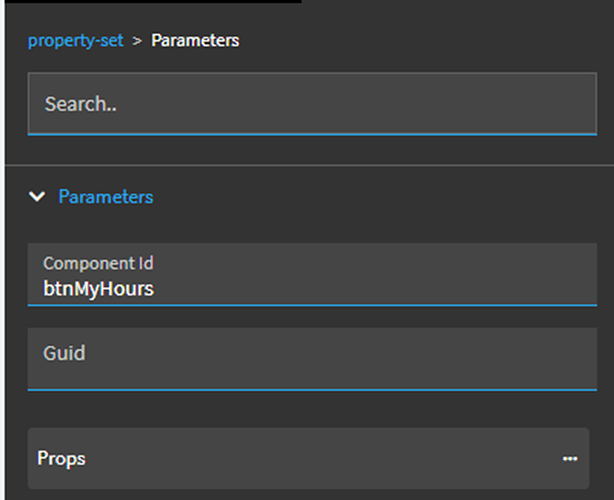Click the Parameters section header label
Image resolution: width=614 pixels, height=500 pixels.
106,197
